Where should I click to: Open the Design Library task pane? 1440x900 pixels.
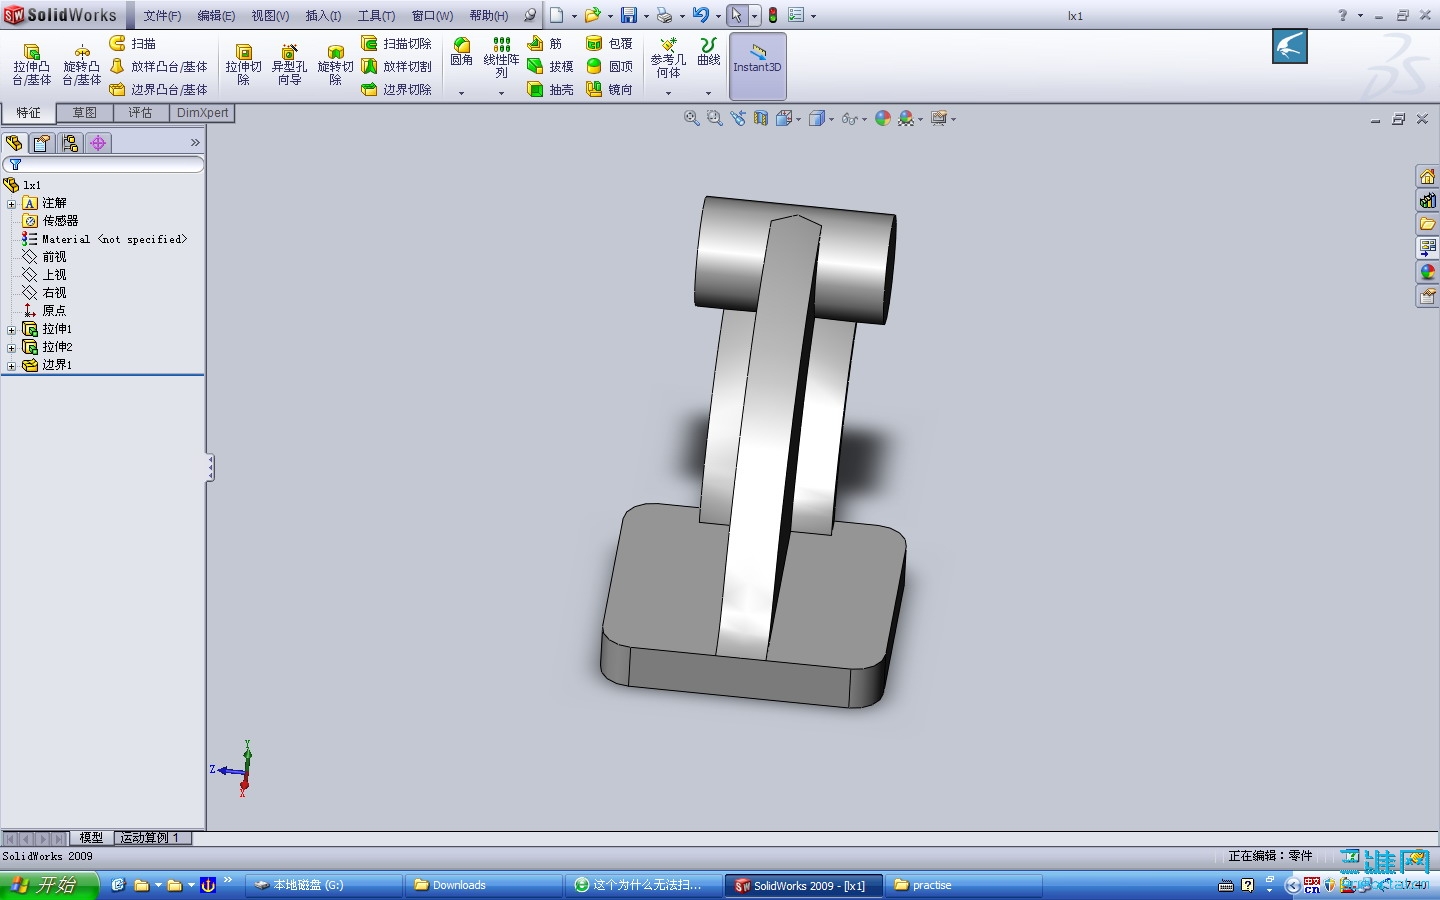click(x=1427, y=200)
